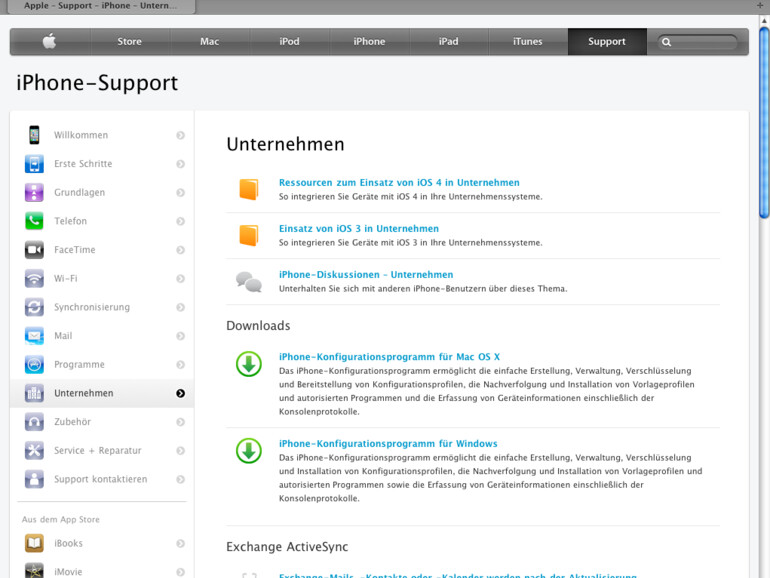
Task: Click arrow next to Wi-Fi
Action: coord(181,278)
